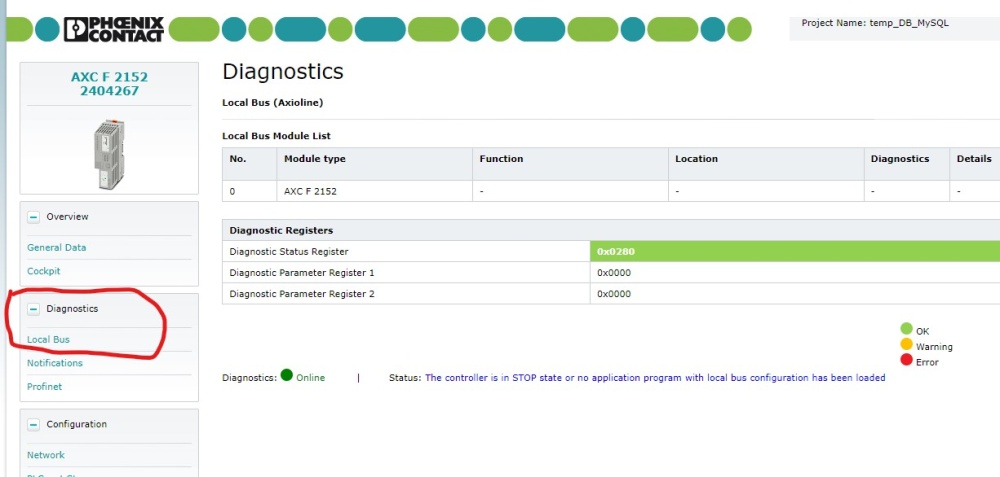Click the red Error legend dot
This screenshot has height=477, width=1000.
pyautogui.click(x=906, y=360)
